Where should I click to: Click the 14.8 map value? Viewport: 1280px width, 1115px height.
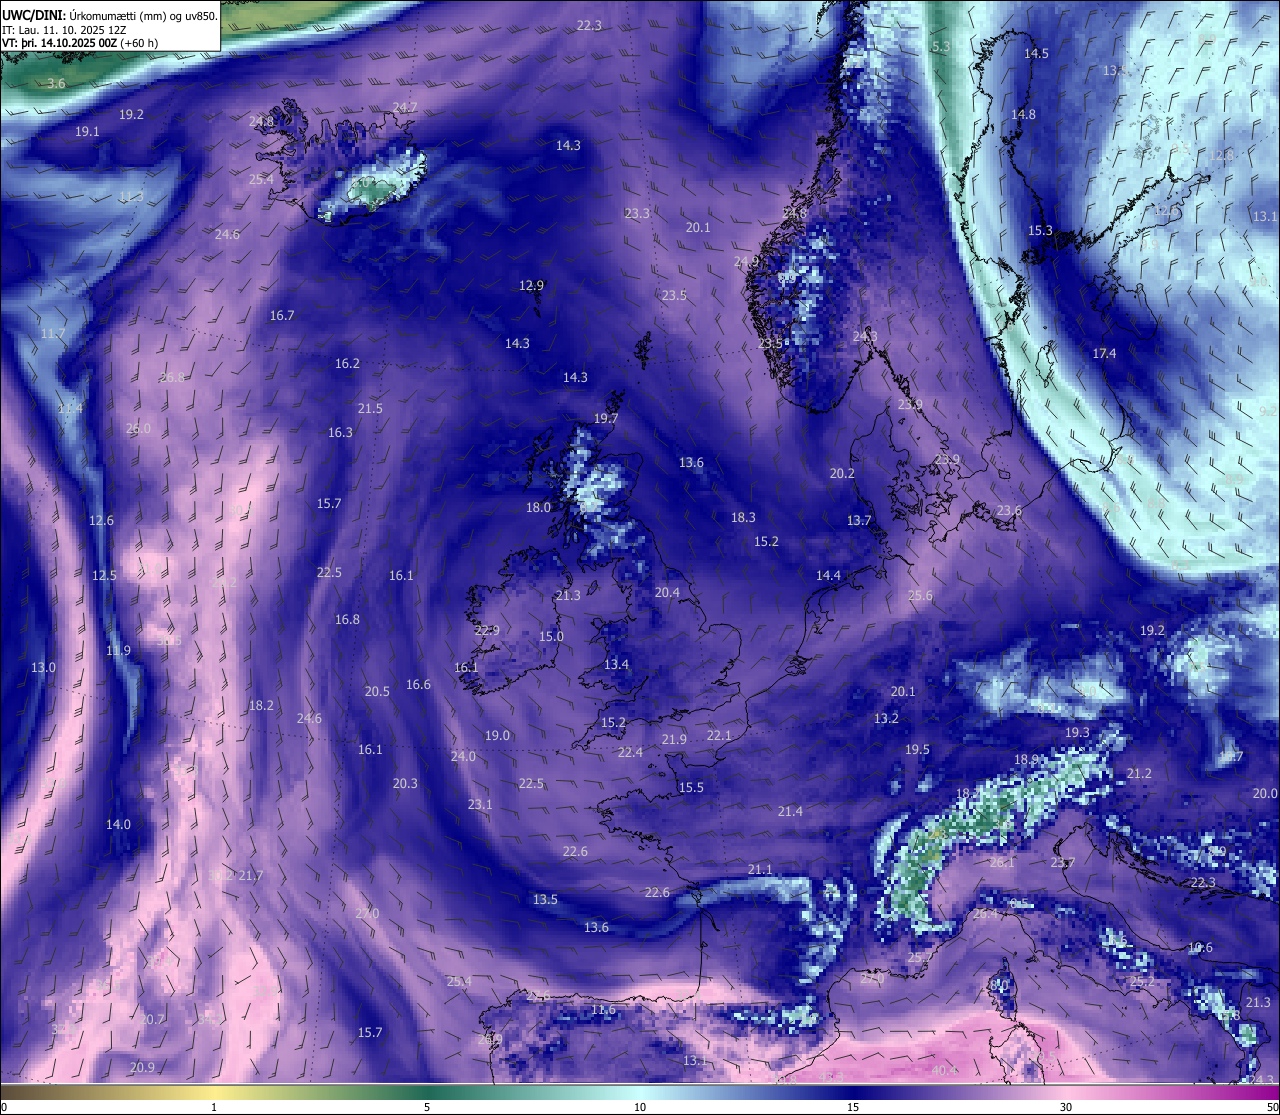(x=1023, y=115)
